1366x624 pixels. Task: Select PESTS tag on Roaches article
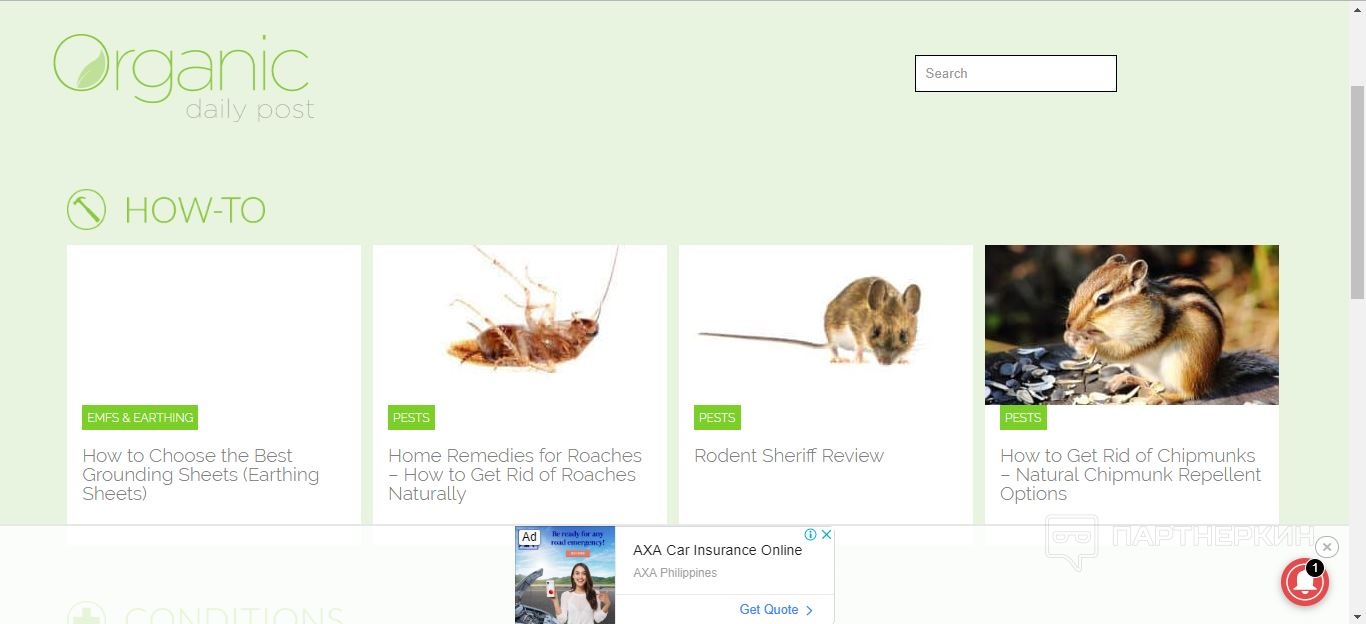411,417
